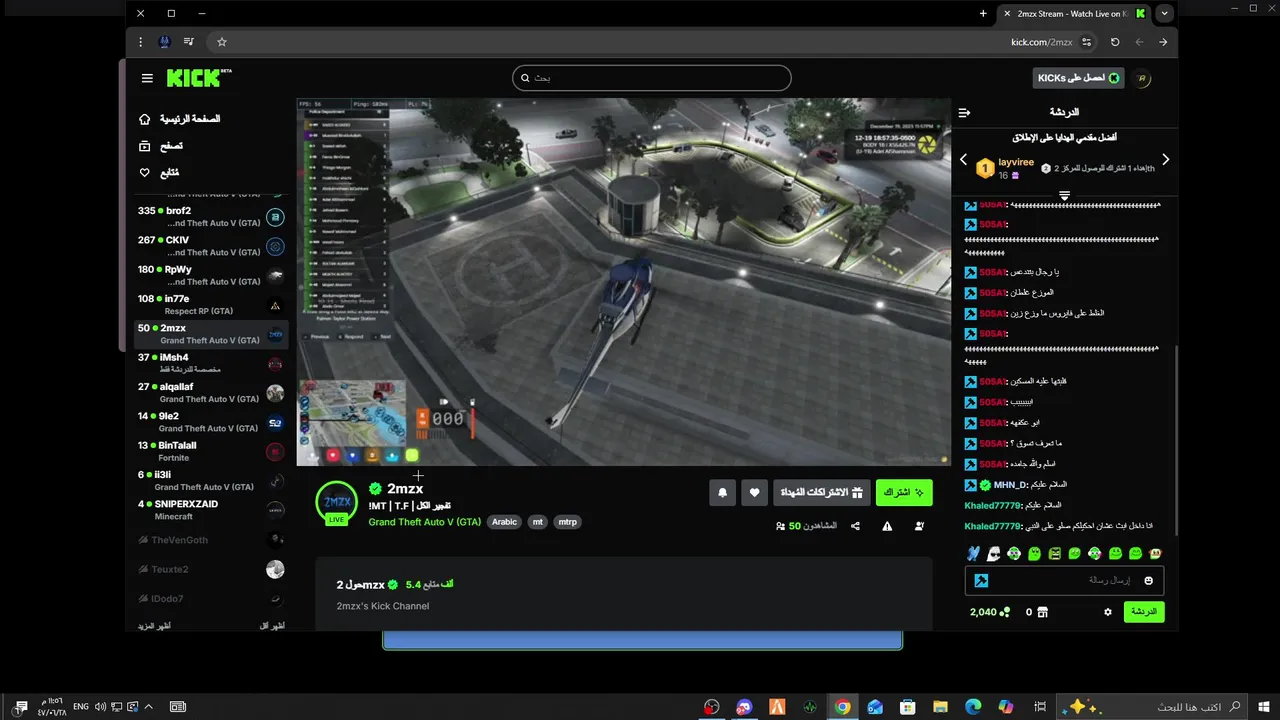Click the share icon below the stream
Image resolution: width=1280 pixels, height=720 pixels.
[855, 526]
